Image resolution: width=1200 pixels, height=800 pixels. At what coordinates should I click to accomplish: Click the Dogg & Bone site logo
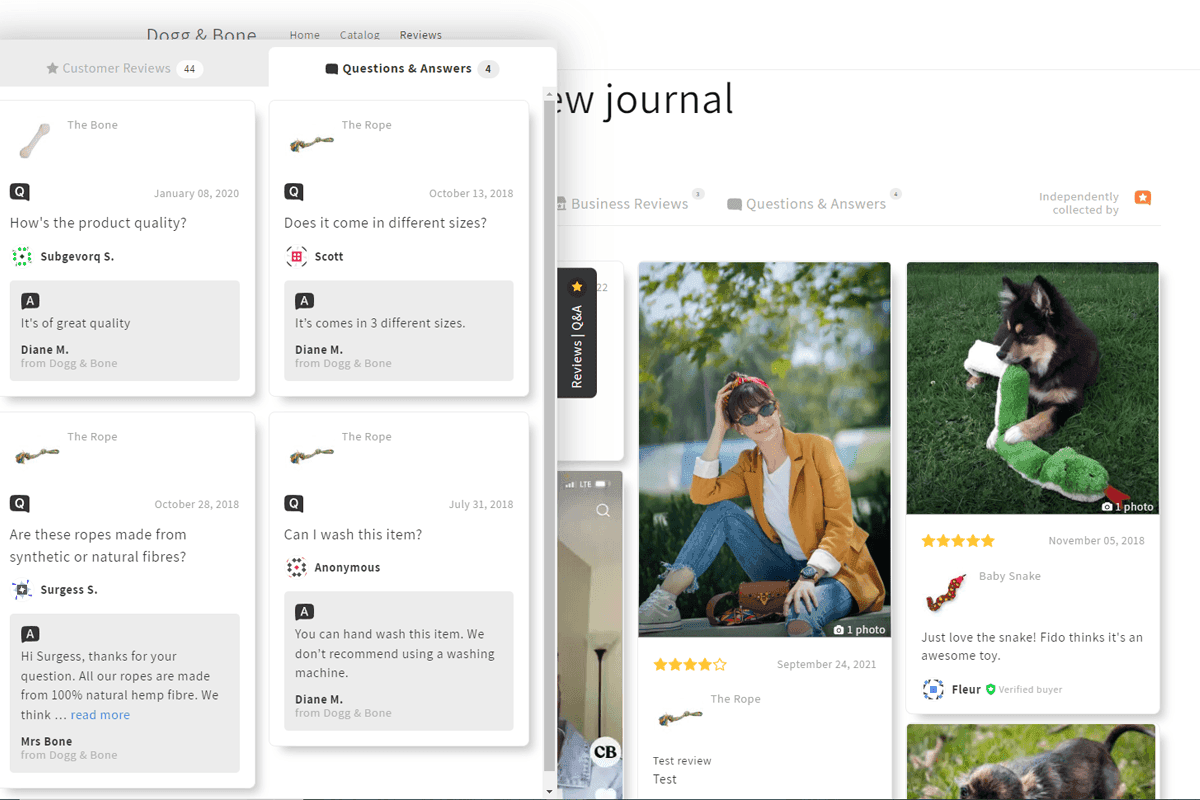click(201, 34)
